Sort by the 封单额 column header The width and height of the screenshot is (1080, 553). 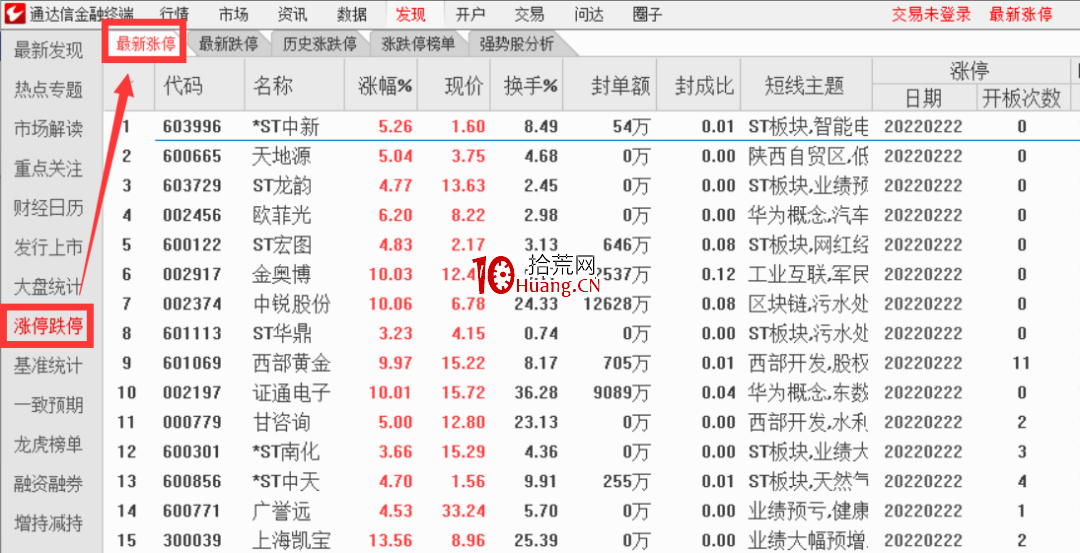[x=621, y=86]
